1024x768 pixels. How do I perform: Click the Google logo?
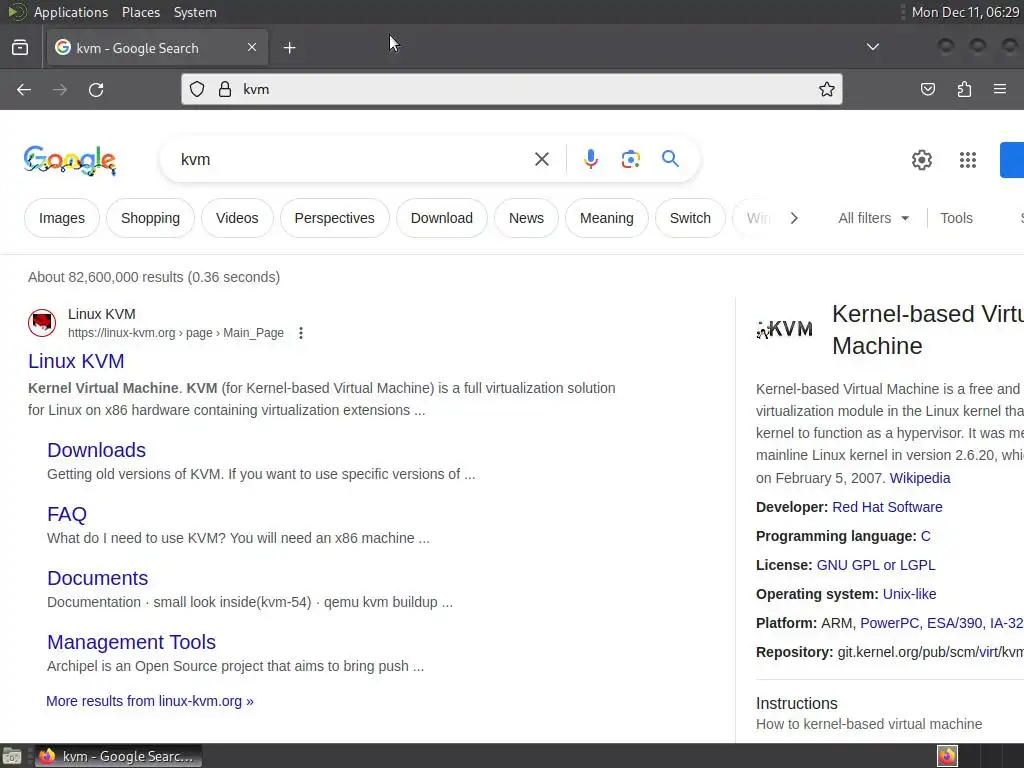click(70, 160)
